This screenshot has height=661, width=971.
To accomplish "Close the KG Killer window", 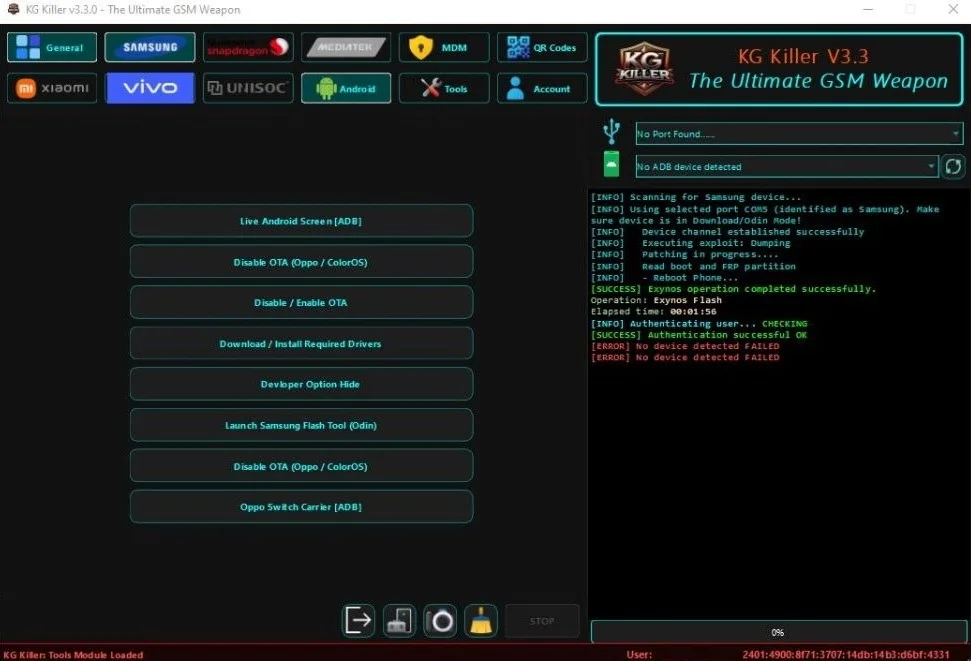I will (x=953, y=9).
